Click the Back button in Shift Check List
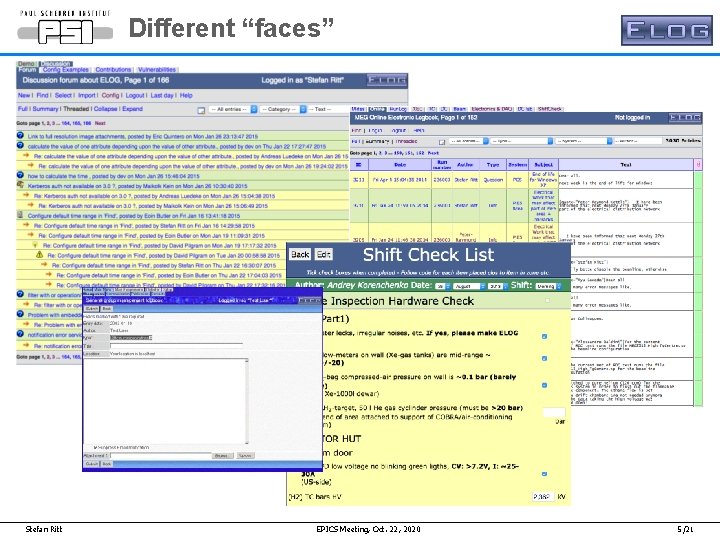 pos(300,254)
